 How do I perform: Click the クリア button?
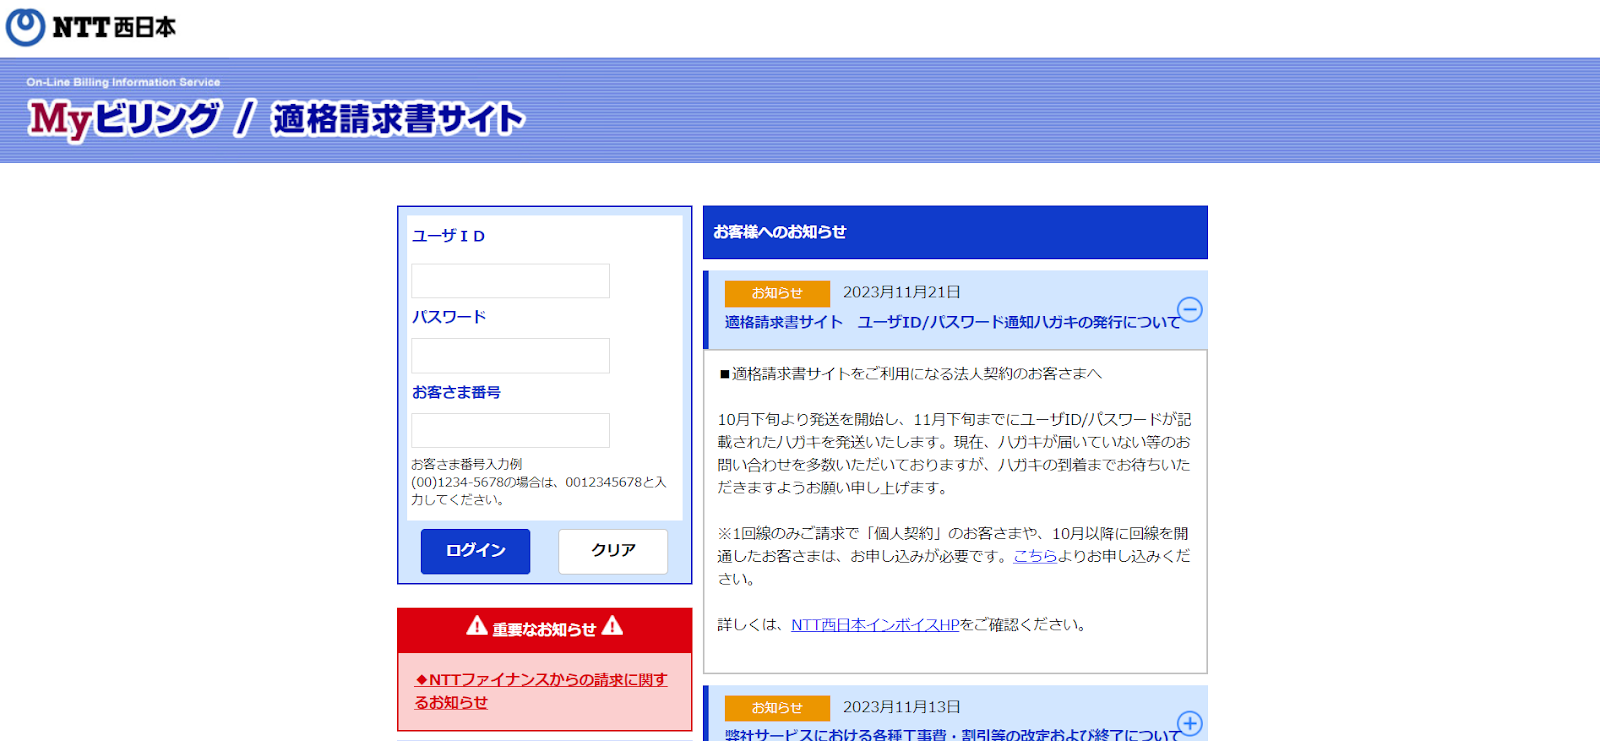click(613, 551)
